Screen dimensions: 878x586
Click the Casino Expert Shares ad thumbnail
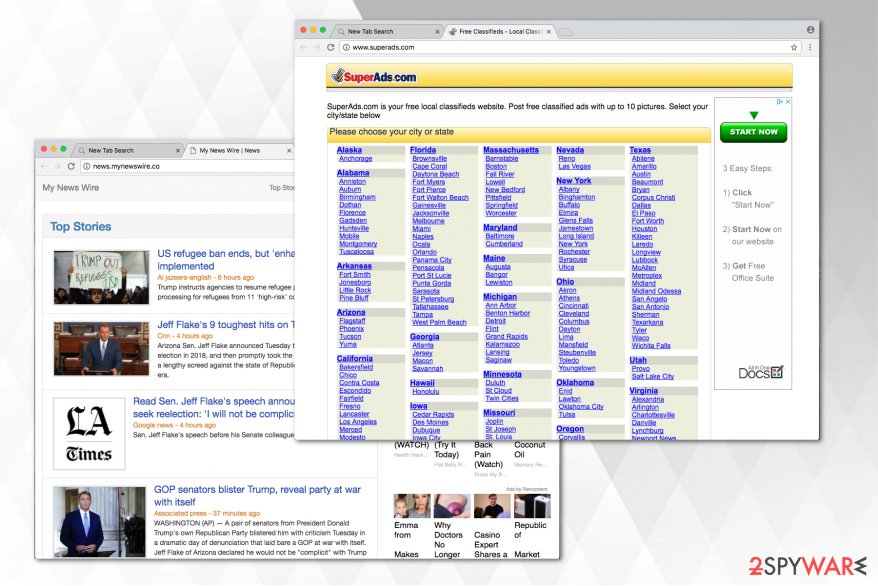click(492, 506)
